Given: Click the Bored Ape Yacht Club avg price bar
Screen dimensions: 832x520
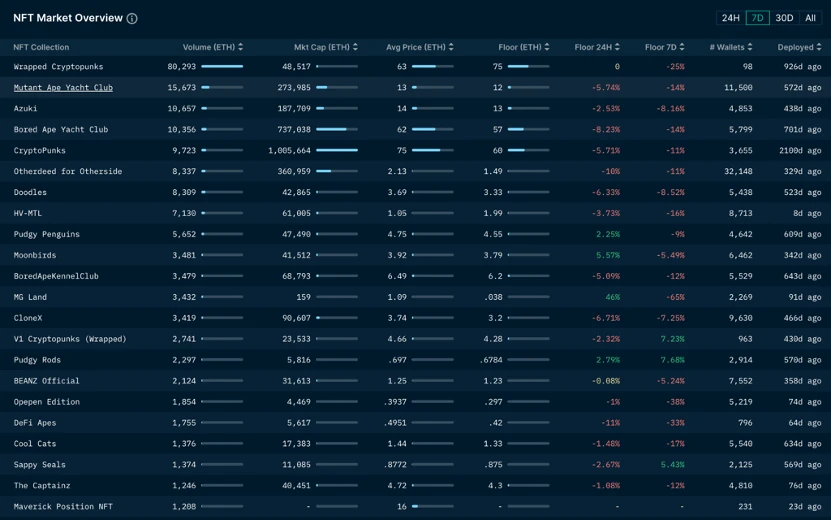Looking at the screenshot, I should pyautogui.click(x=432, y=129).
